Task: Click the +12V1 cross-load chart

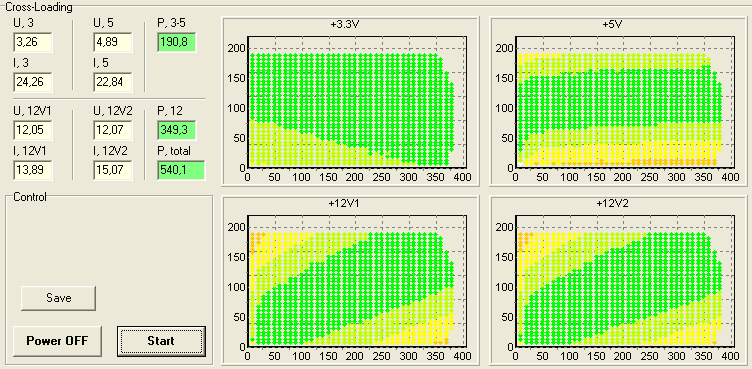Action: pyautogui.click(x=351, y=280)
